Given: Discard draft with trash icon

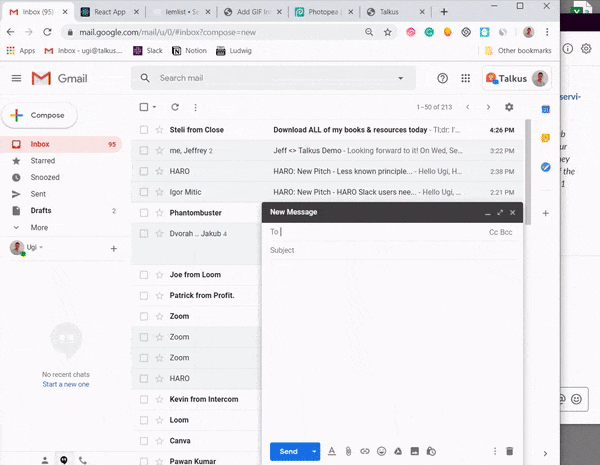Looking at the screenshot, I should coord(509,451).
